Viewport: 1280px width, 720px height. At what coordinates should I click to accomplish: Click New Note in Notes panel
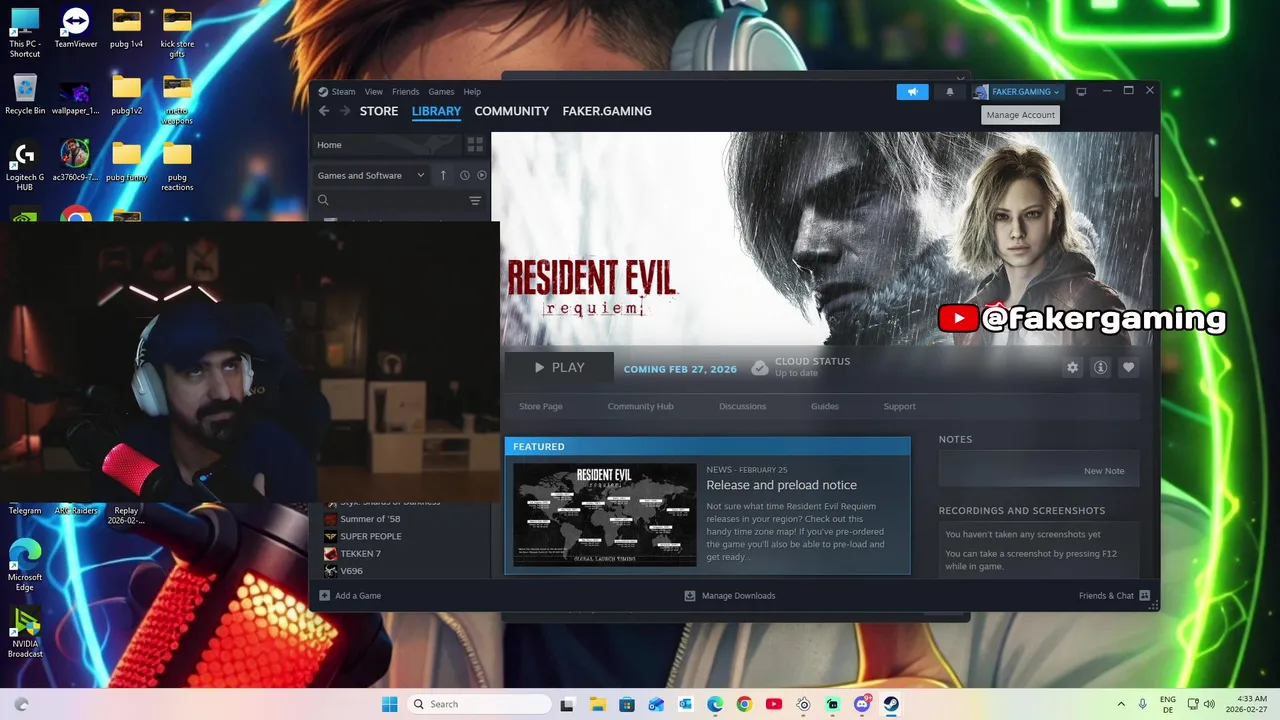1104,471
